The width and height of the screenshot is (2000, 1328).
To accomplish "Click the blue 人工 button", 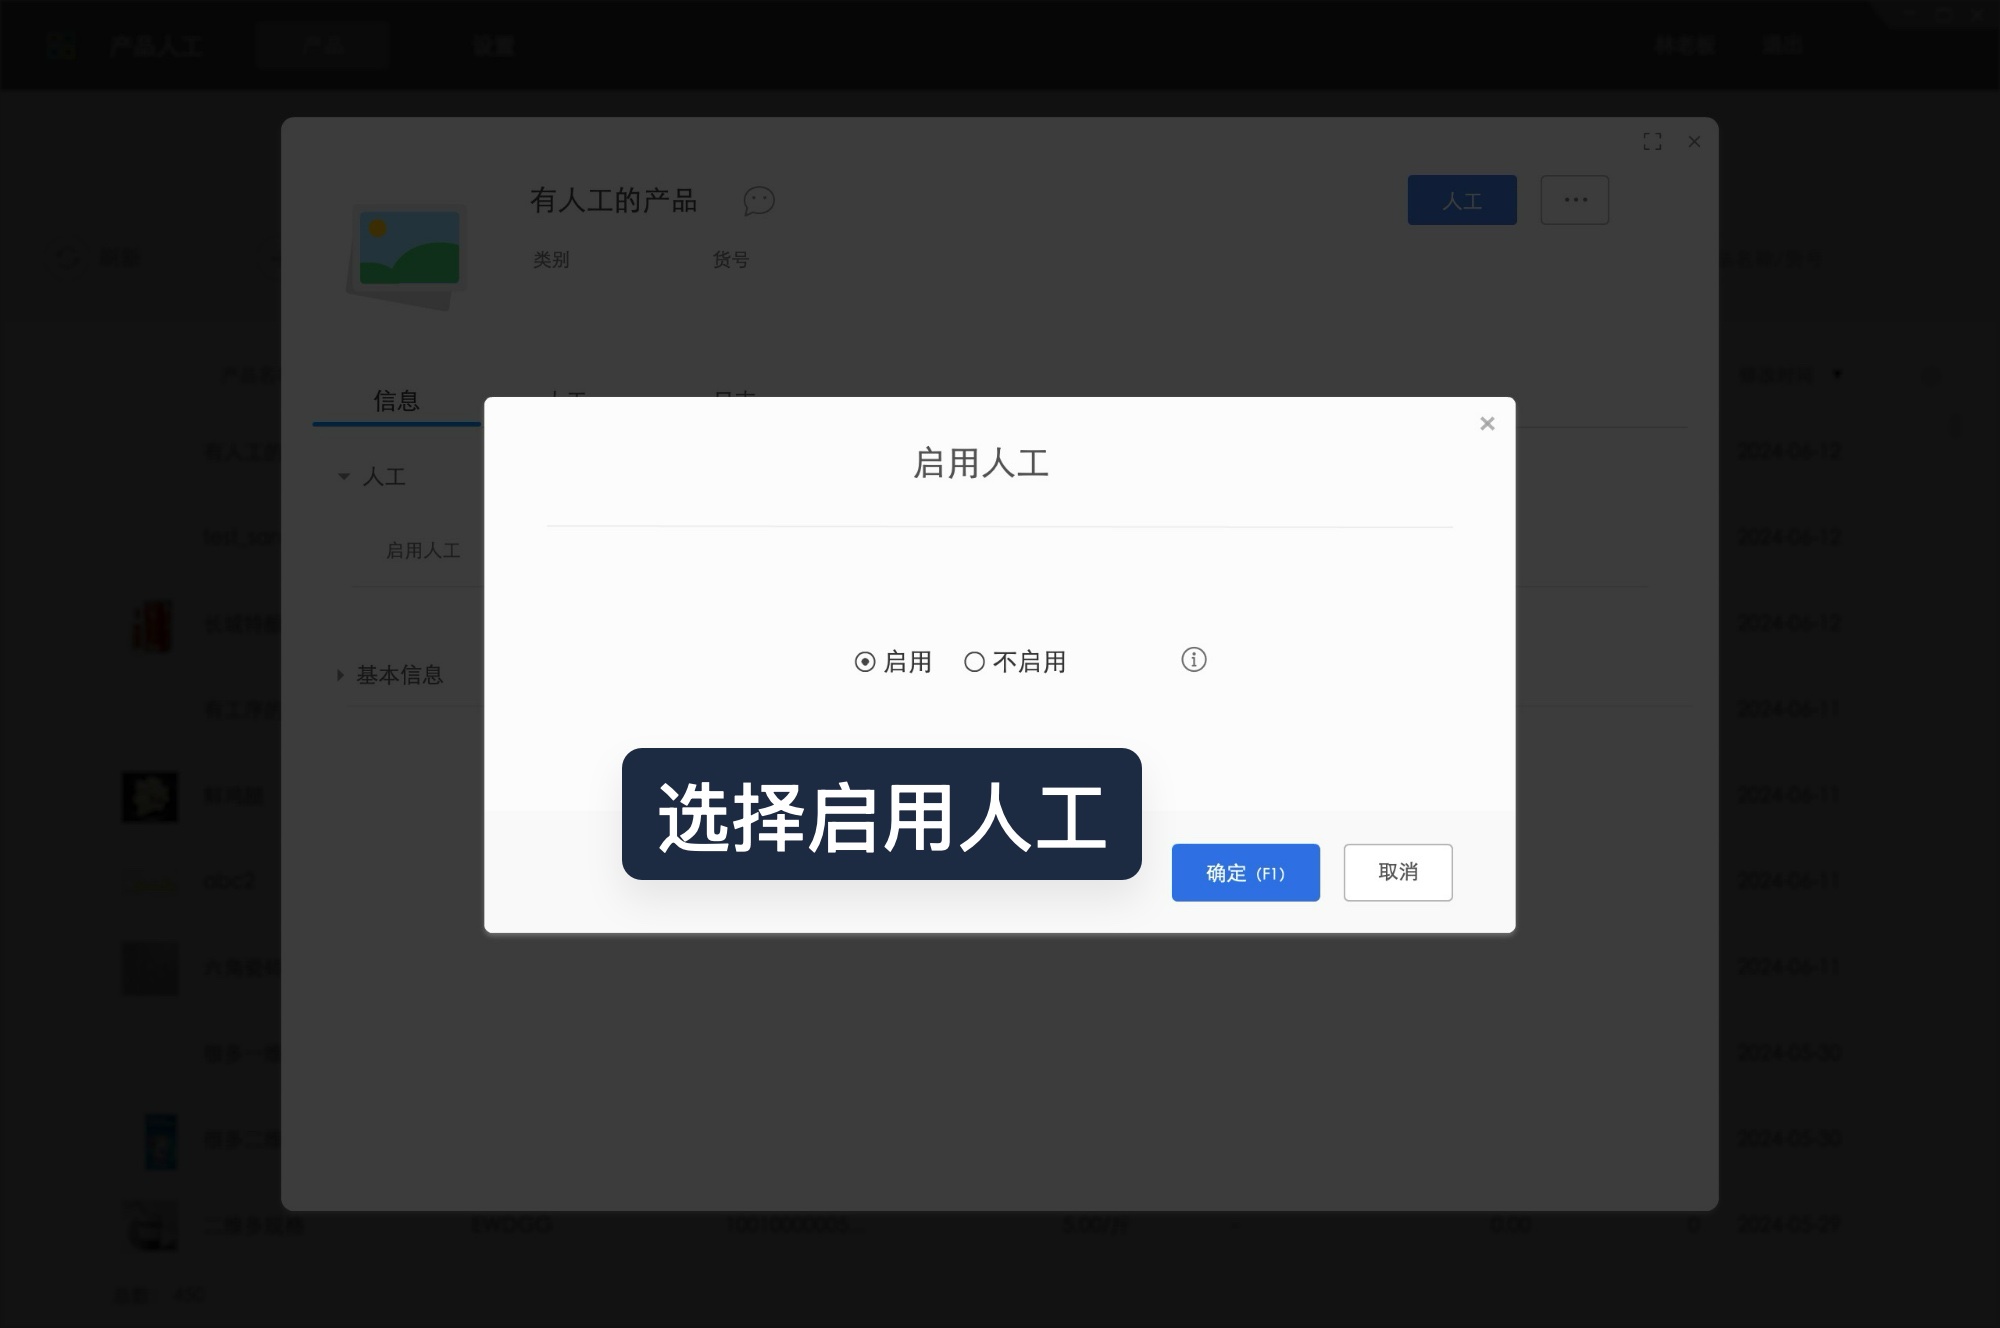I will 1461,200.
